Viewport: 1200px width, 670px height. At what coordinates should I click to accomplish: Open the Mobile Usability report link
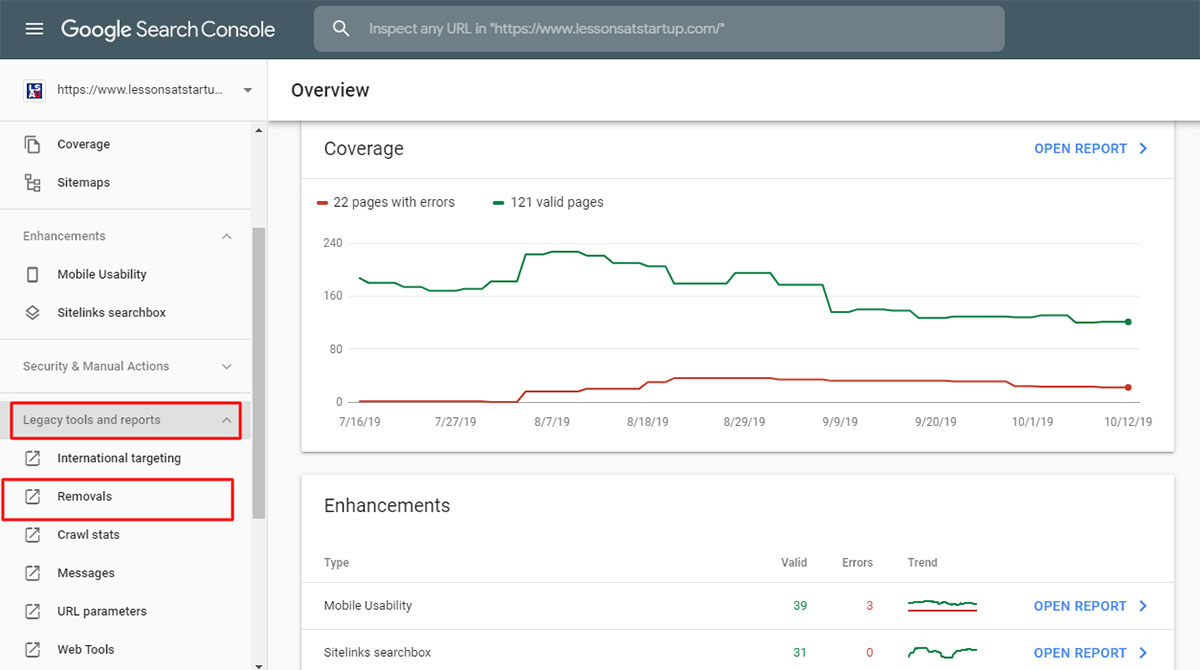[1090, 606]
